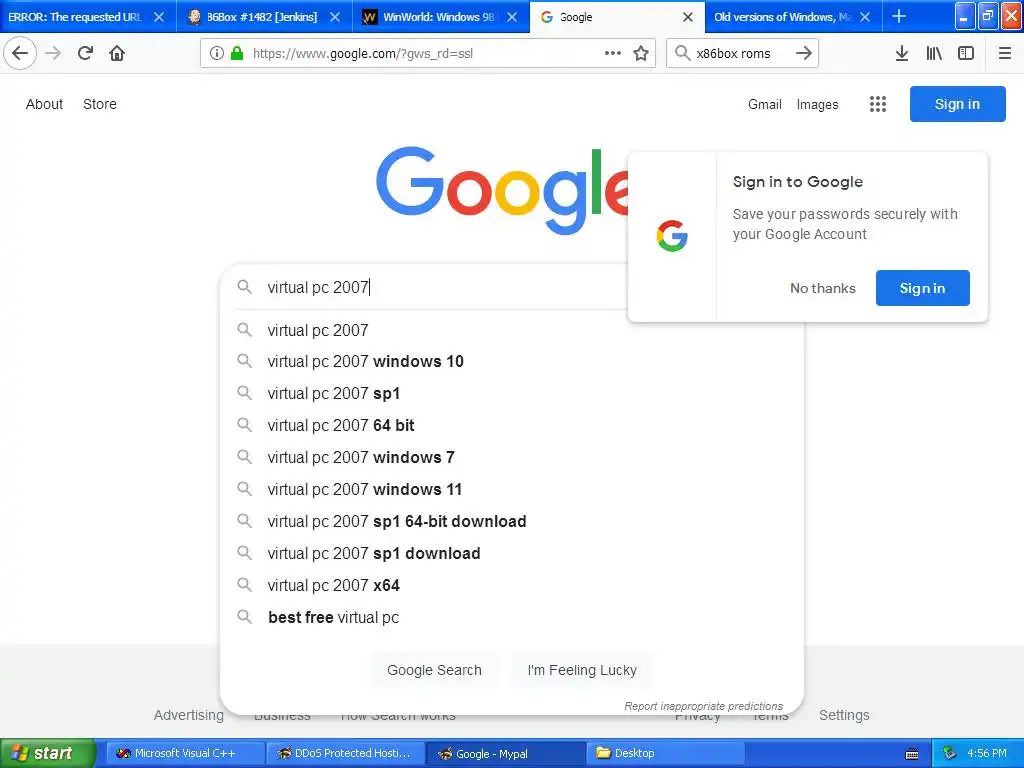Click into the x86box roms search field
The image size is (1024, 768).
pyautogui.click(x=733, y=54)
